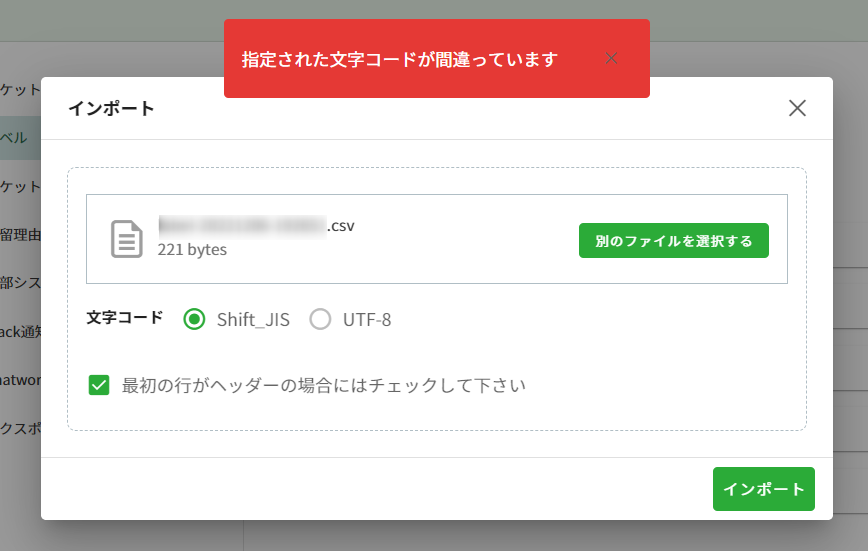Image resolution: width=868 pixels, height=551 pixels.
Task: Click the インポート dialog title text
Action: point(111,108)
